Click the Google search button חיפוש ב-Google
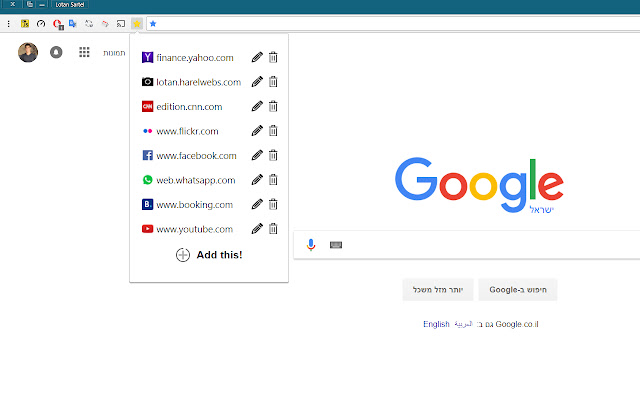Image resolution: width=640 pixels, height=400 pixels. 518,290
